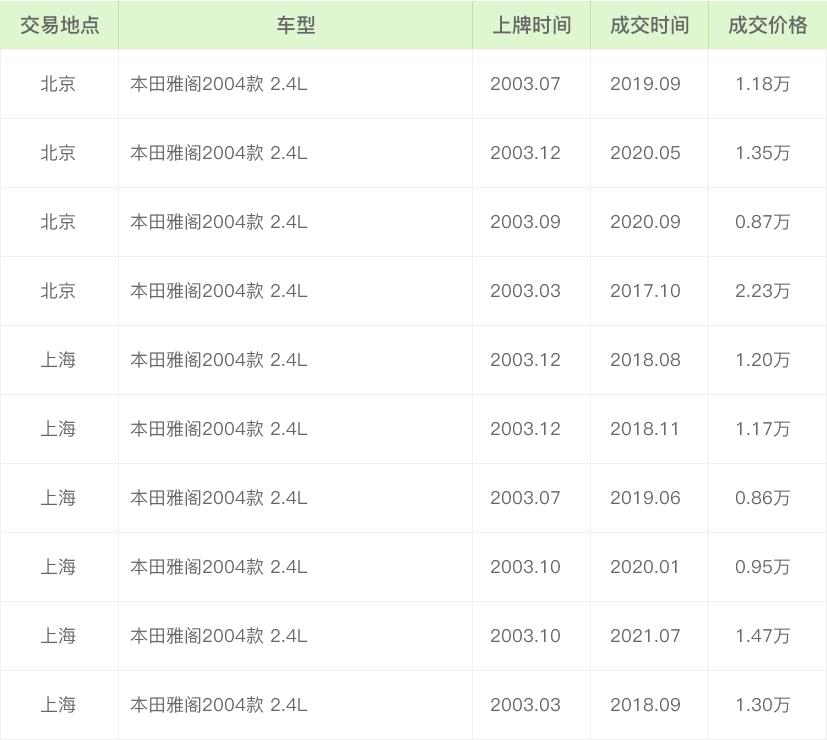The height and width of the screenshot is (740, 827).
Task: Click 上海 in the 0.95万 row
Action: click(x=58, y=567)
